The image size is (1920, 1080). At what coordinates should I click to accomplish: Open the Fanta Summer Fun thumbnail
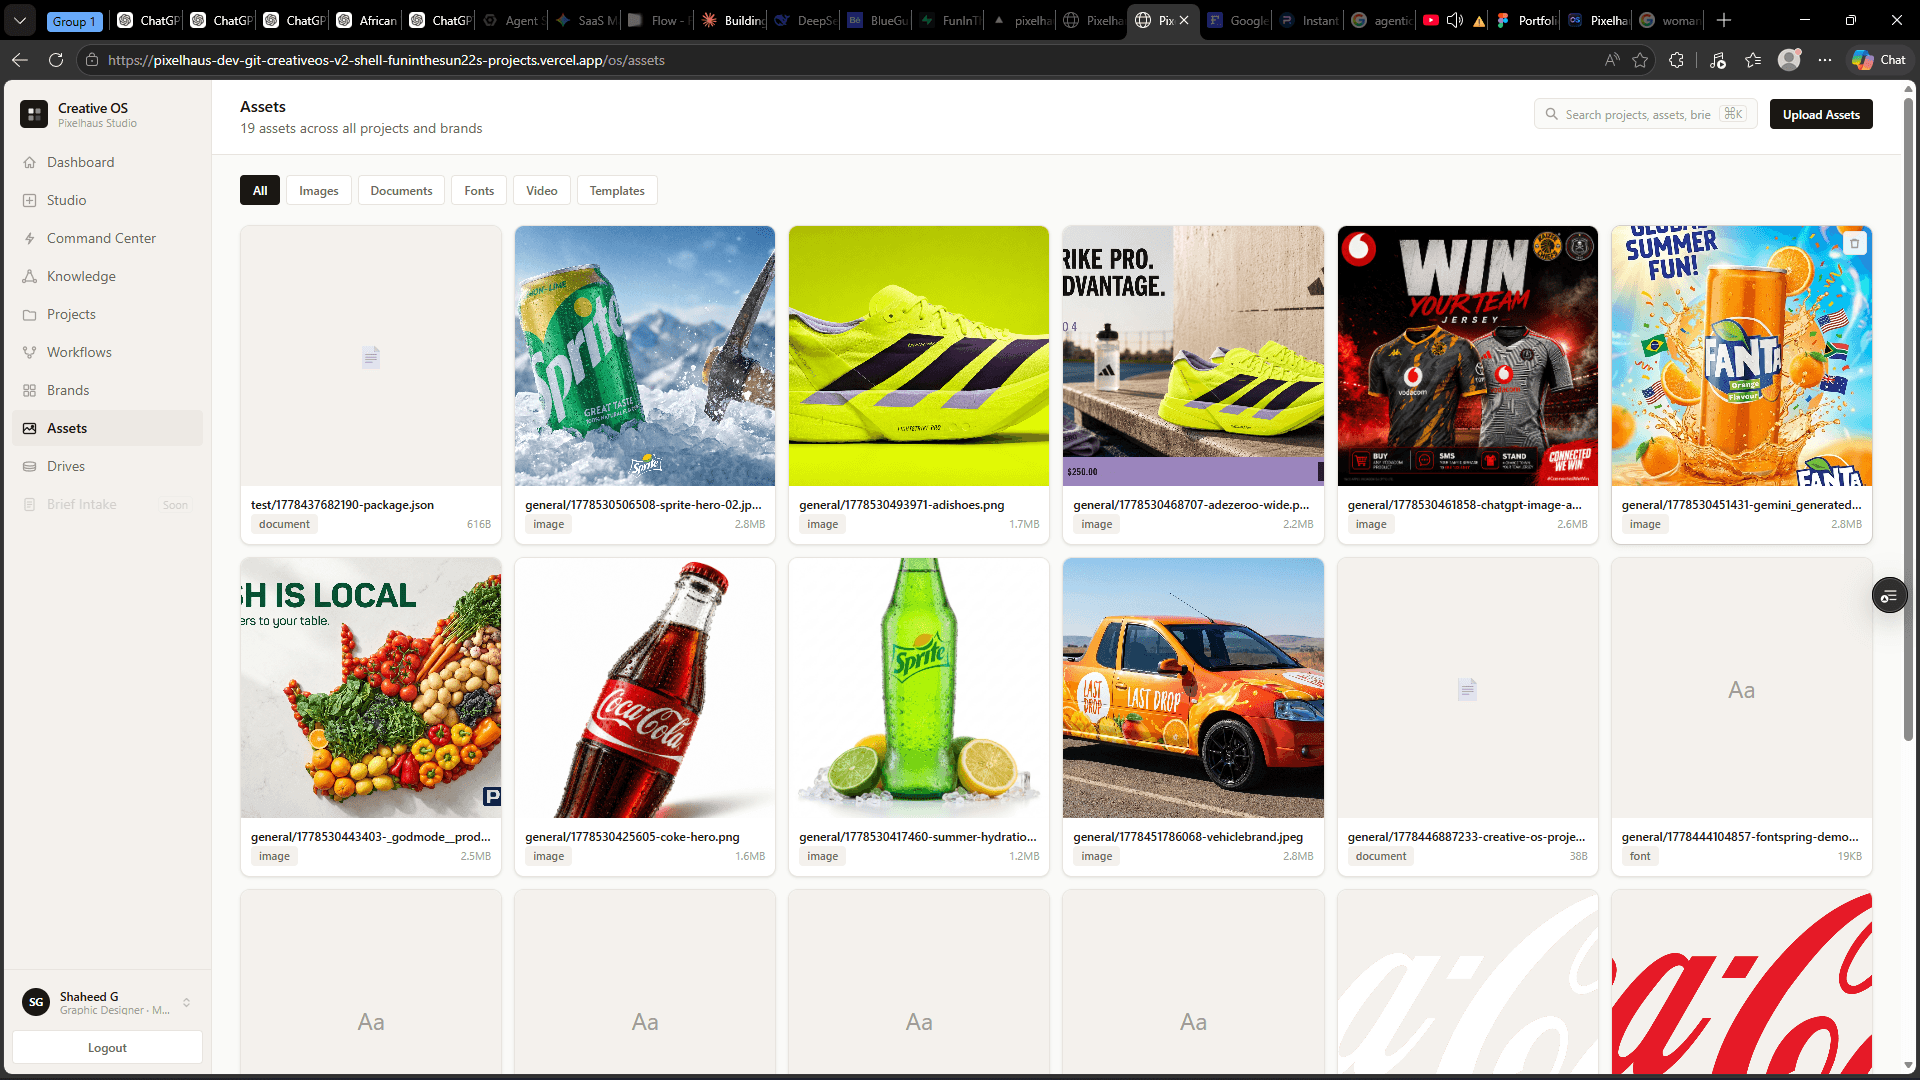pyautogui.click(x=1741, y=356)
